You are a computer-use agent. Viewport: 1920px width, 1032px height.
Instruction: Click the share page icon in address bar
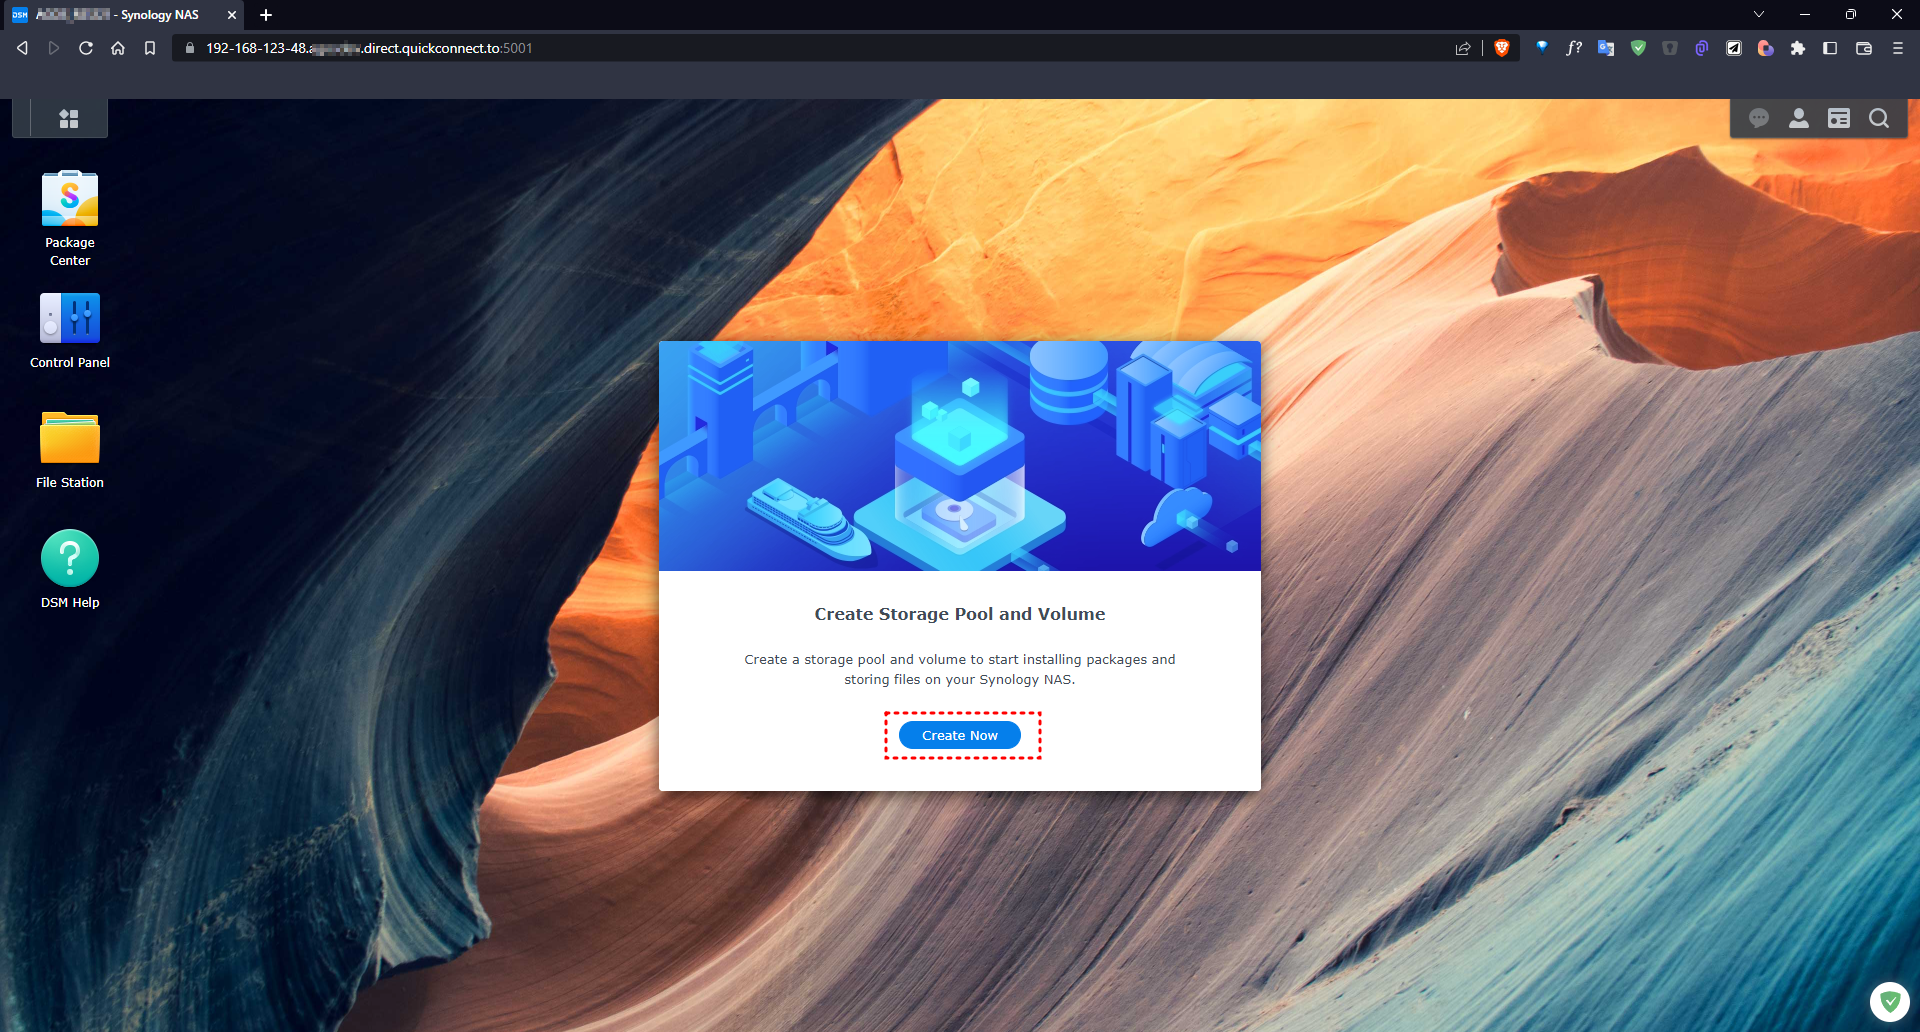1463,48
